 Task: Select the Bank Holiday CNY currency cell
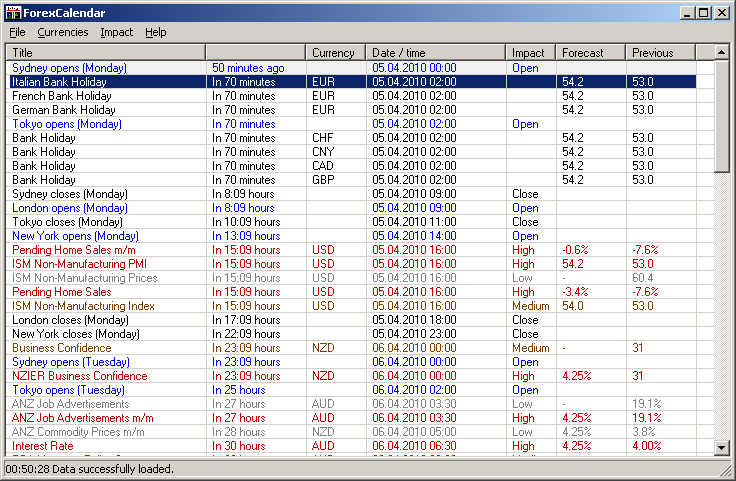point(336,152)
